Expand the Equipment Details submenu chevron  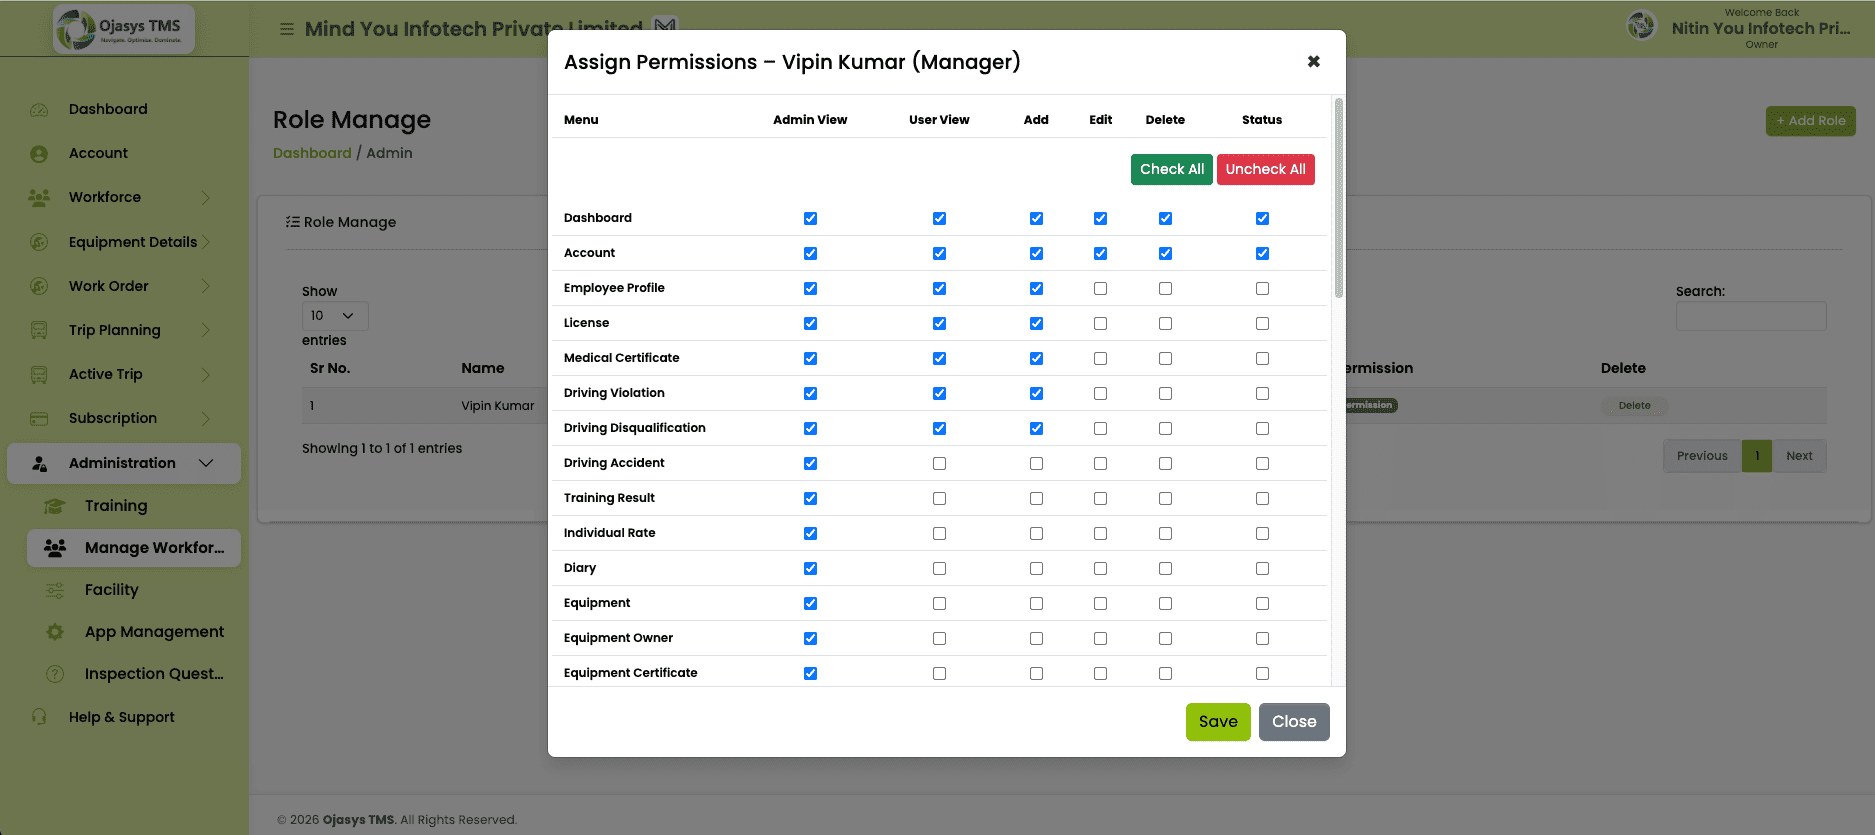[x=206, y=242]
